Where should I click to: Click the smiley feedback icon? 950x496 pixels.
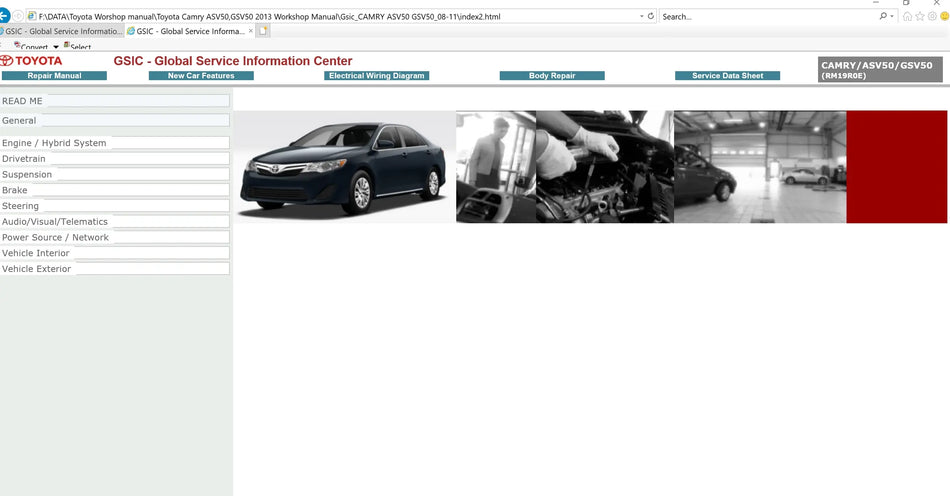943,16
